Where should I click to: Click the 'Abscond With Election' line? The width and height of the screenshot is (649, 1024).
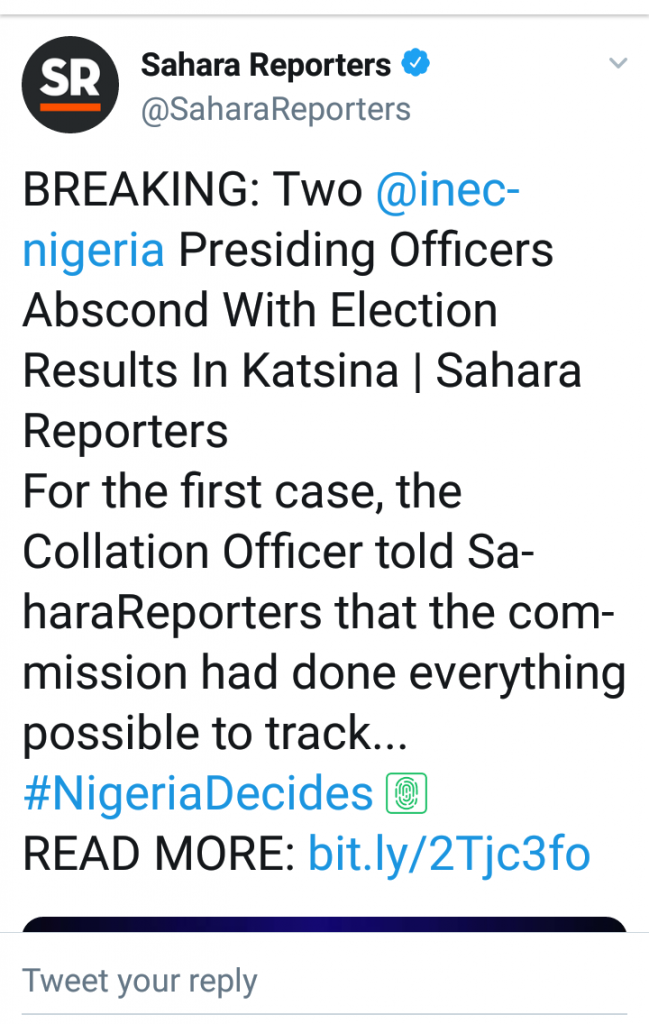point(260,311)
